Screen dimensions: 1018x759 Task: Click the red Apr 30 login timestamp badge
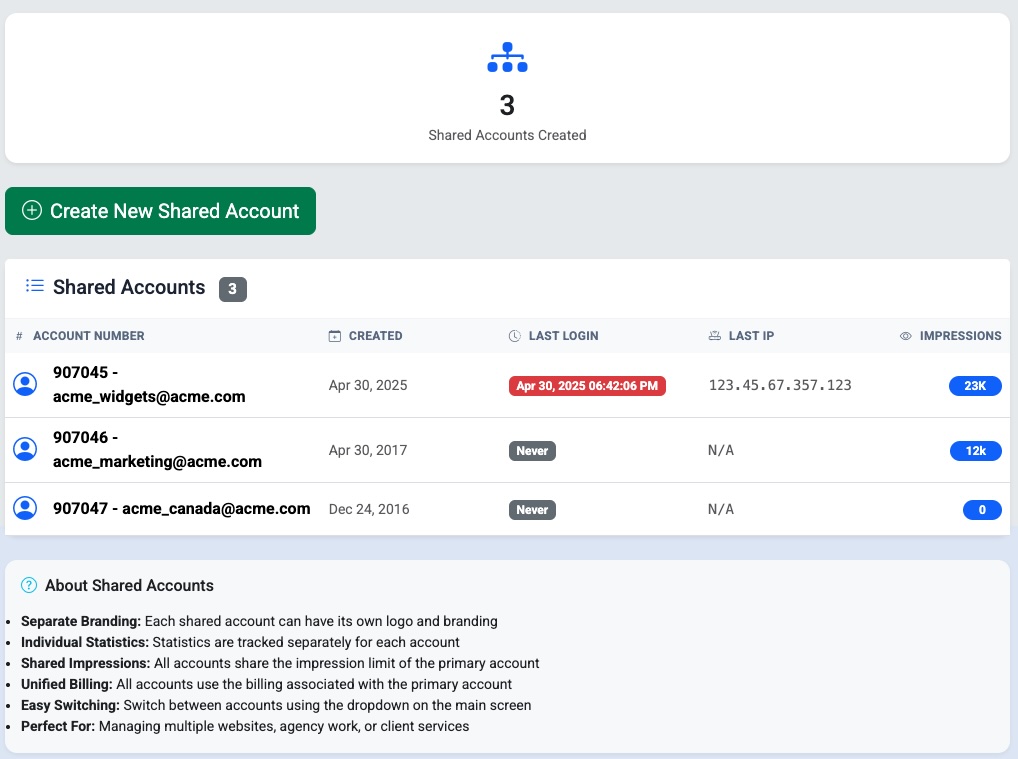coord(587,386)
